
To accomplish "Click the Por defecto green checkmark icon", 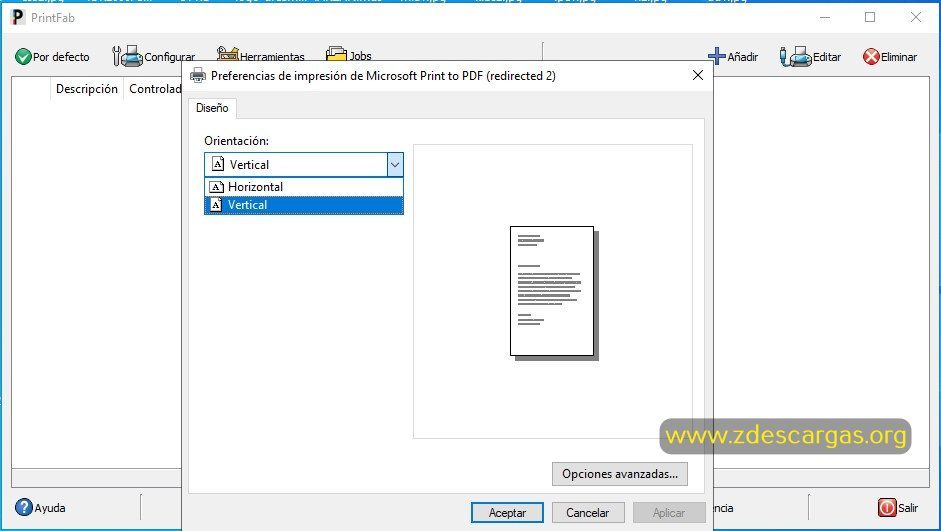I will [x=23, y=57].
